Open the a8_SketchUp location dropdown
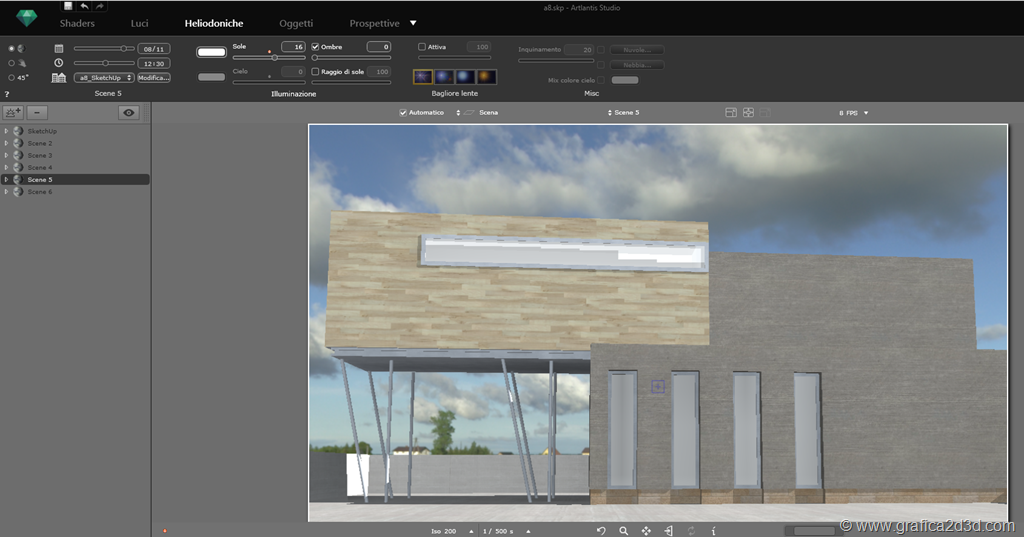 tap(104, 78)
